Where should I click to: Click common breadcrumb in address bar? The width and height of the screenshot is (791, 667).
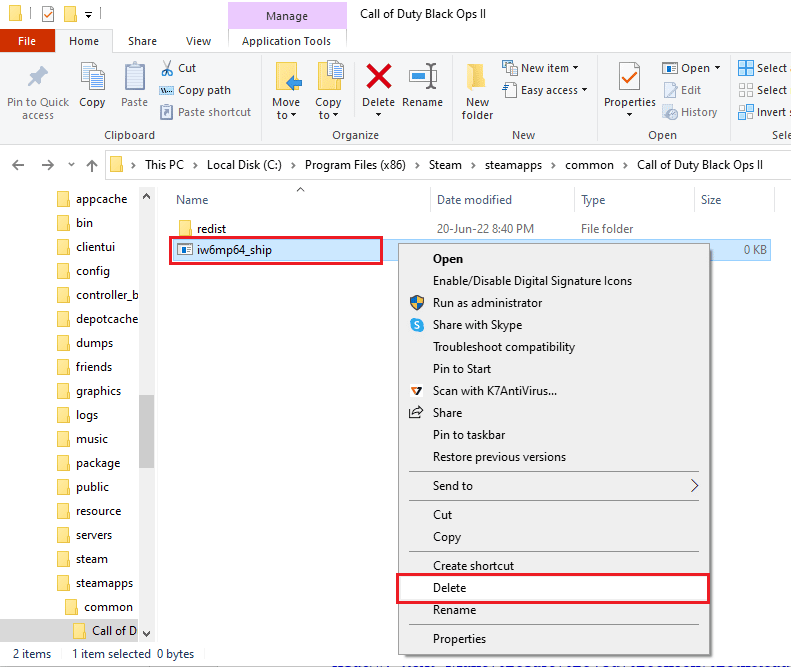tap(589, 165)
